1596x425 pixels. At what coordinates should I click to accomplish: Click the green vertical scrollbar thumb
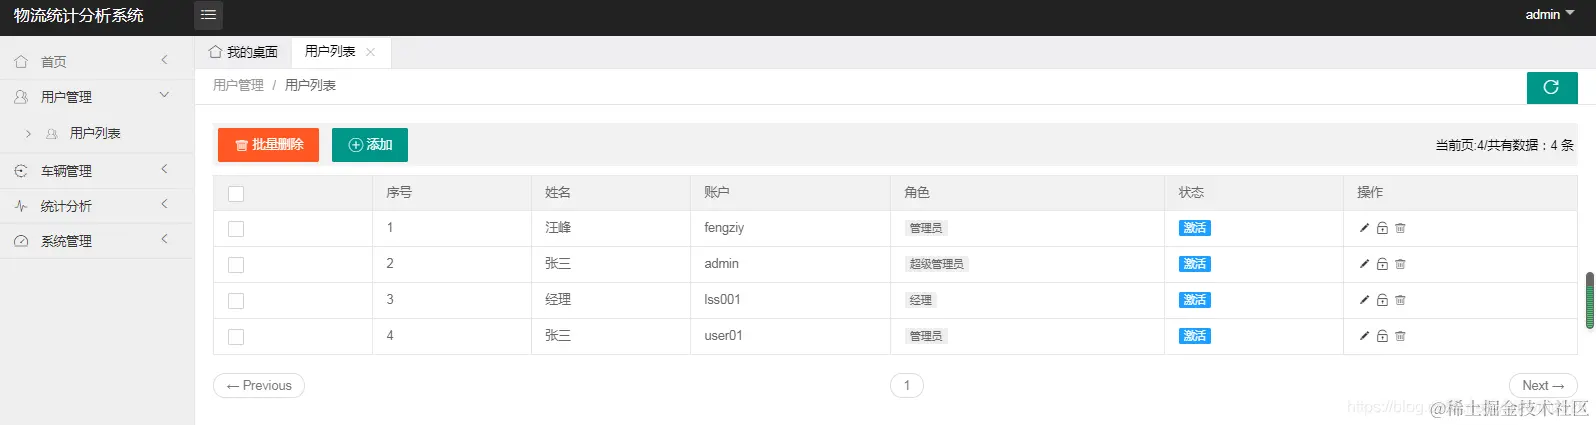1590,300
